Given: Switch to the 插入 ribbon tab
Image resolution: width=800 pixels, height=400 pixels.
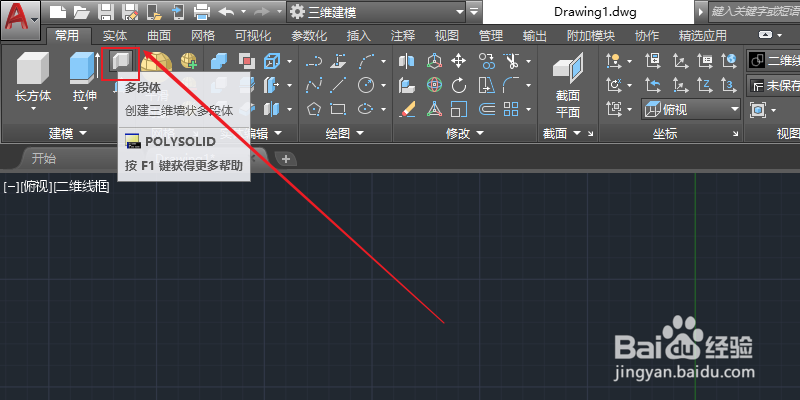Looking at the screenshot, I should pyautogui.click(x=359, y=36).
